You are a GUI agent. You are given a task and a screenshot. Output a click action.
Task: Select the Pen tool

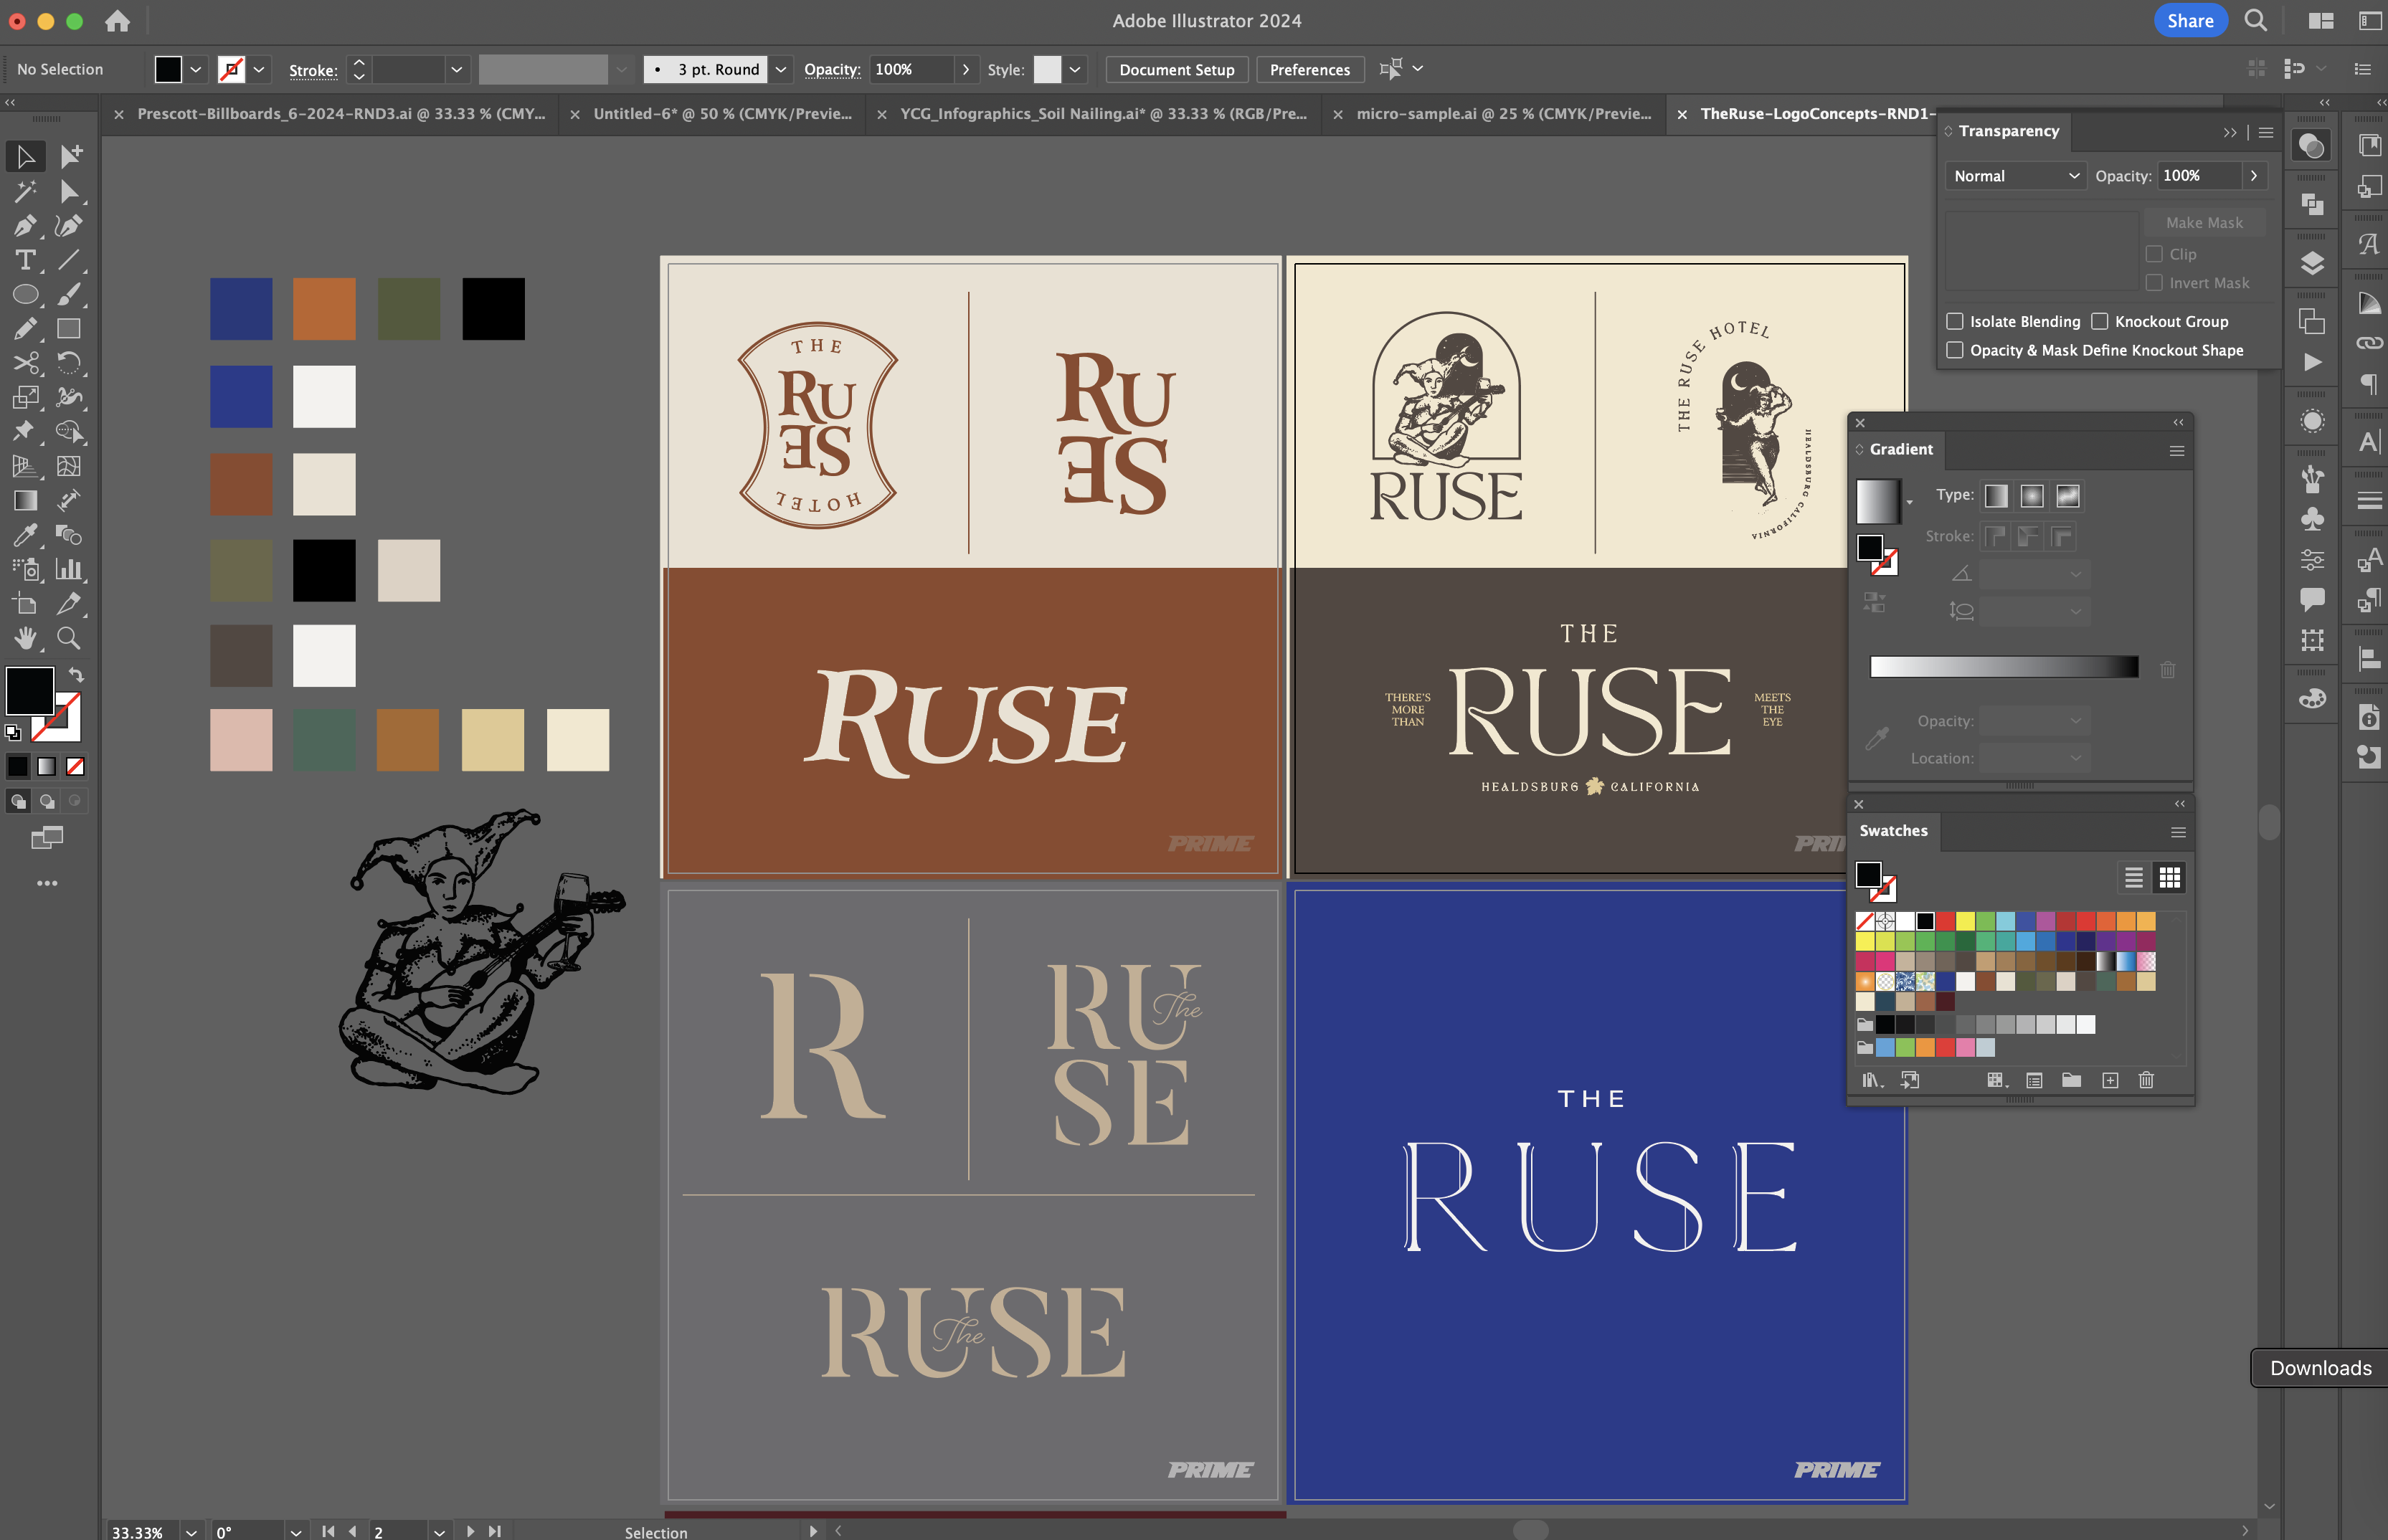(25, 226)
